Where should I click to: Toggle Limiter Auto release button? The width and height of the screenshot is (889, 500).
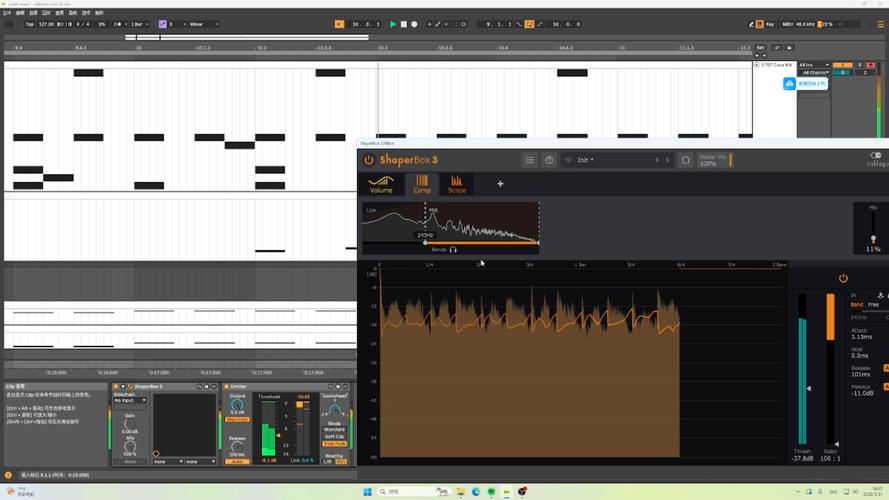point(237,461)
